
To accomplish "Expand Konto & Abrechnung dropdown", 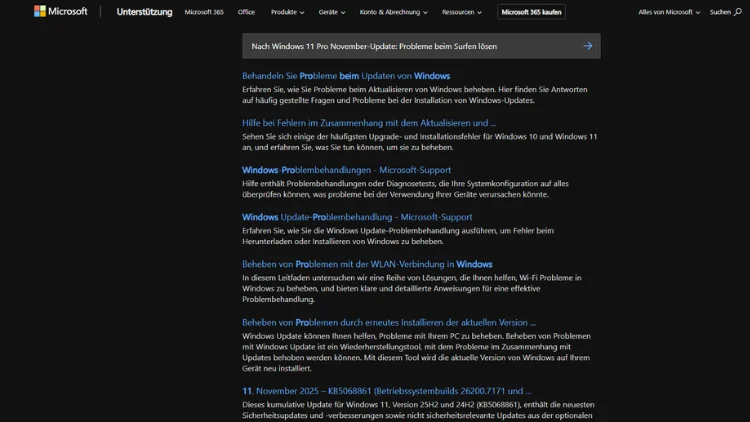I will [x=394, y=12].
